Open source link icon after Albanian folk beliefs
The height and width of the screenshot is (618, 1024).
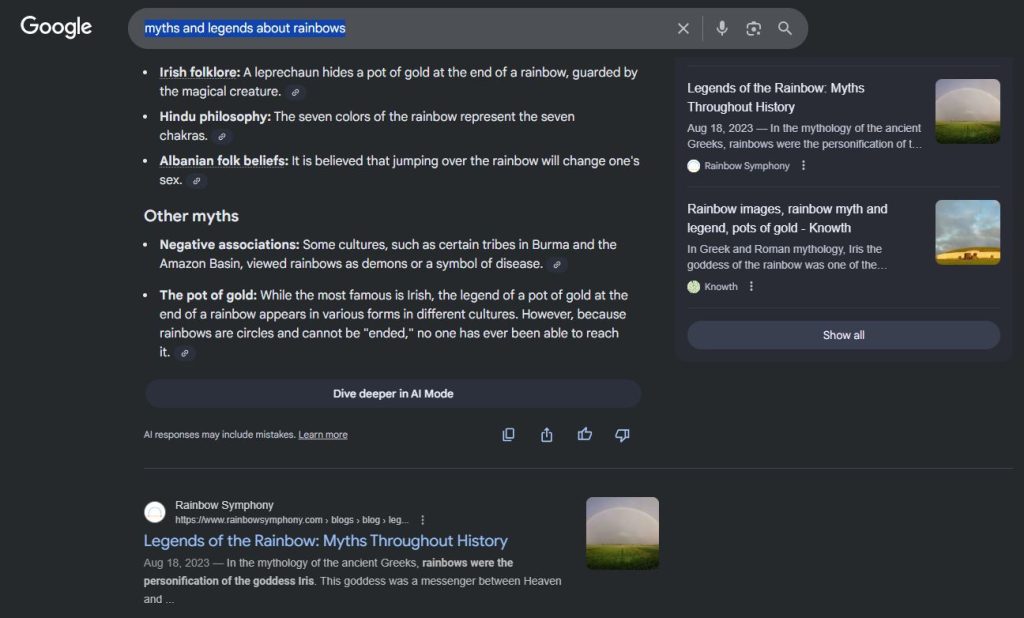197,181
